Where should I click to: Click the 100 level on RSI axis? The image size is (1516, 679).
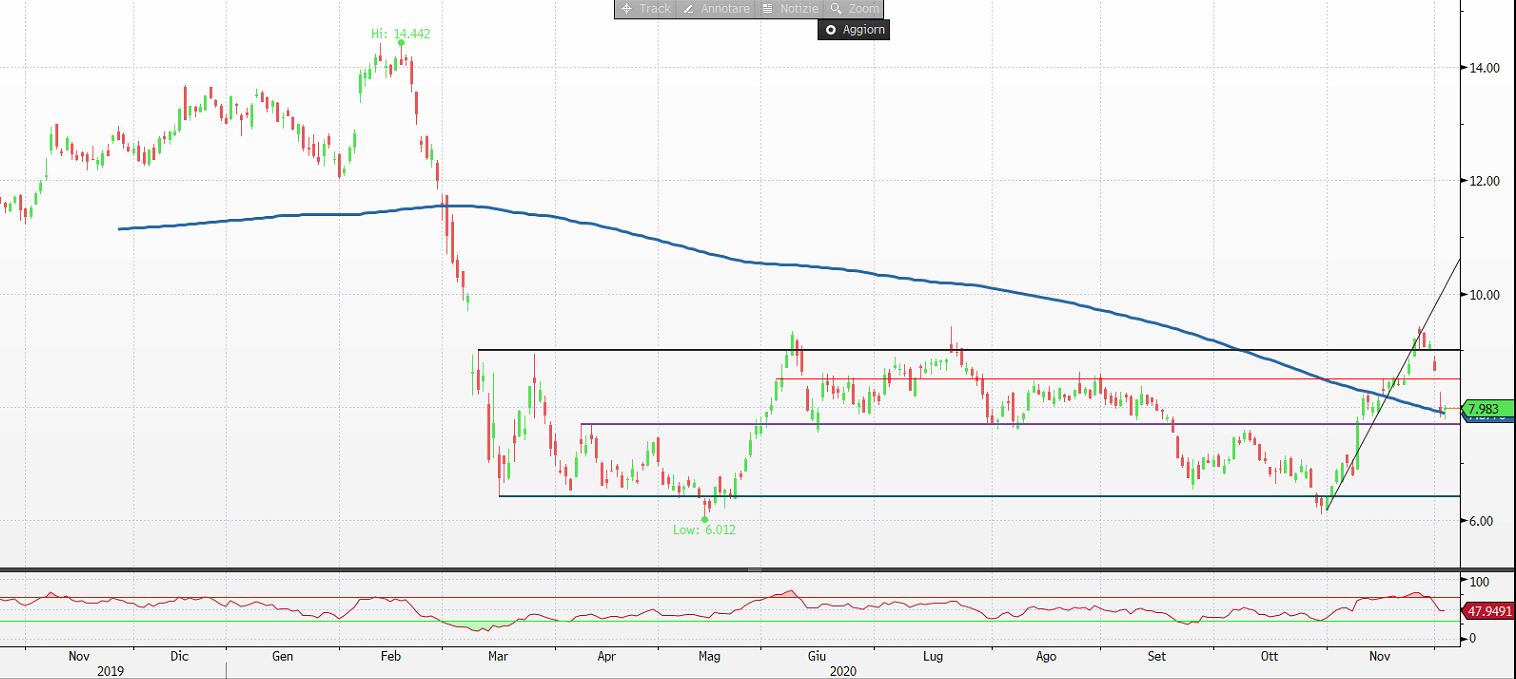tap(1476, 581)
